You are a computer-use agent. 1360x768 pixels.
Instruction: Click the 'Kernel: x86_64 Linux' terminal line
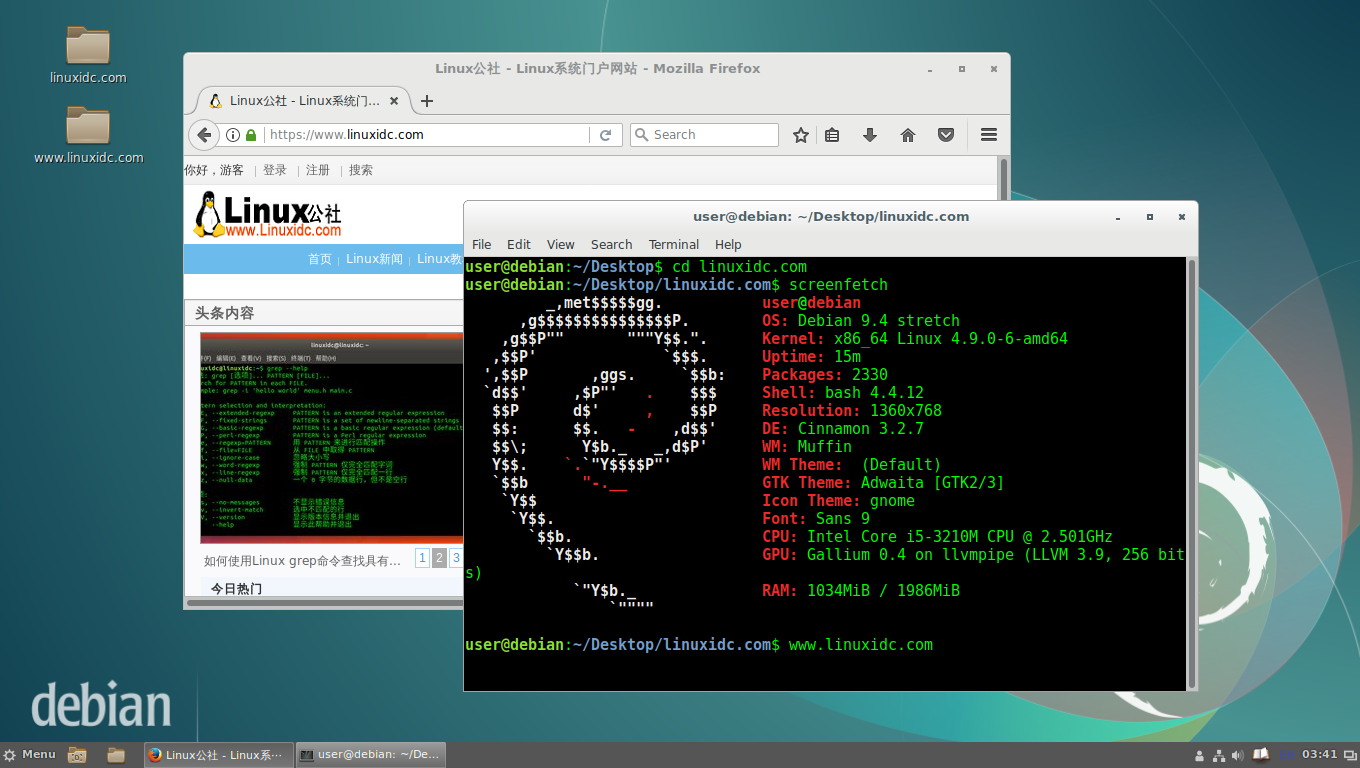coord(915,339)
